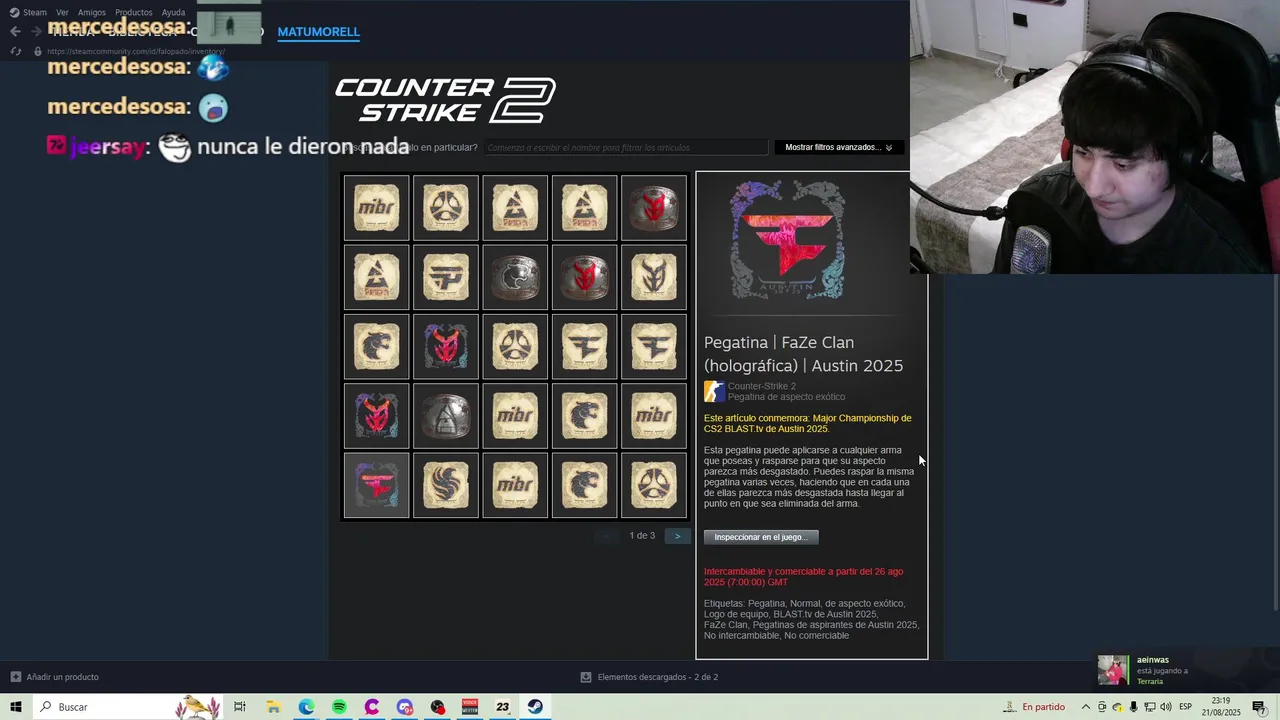Open the Amigos menu

pyautogui.click(x=91, y=12)
